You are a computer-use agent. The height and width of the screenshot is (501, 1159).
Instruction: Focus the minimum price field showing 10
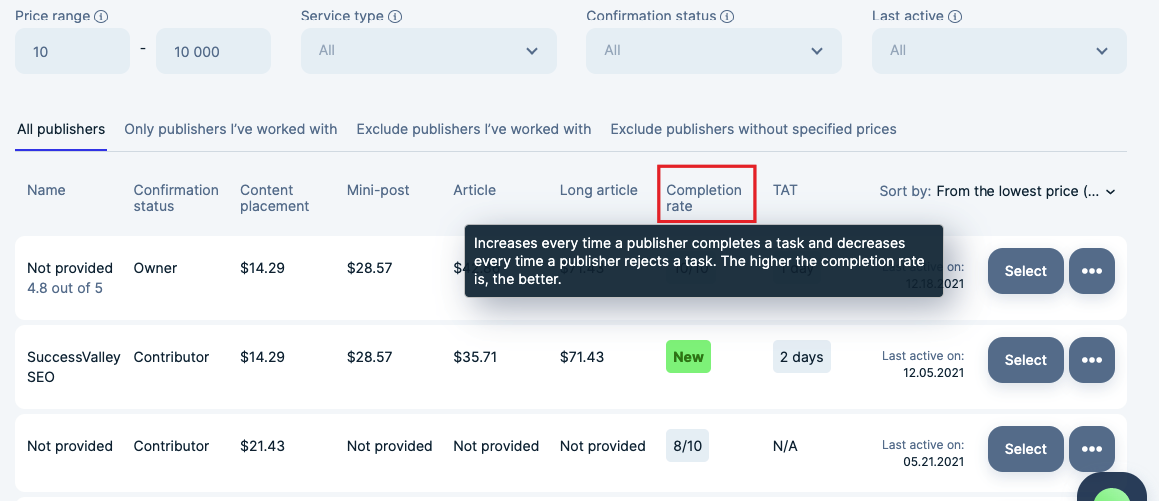tap(72, 51)
